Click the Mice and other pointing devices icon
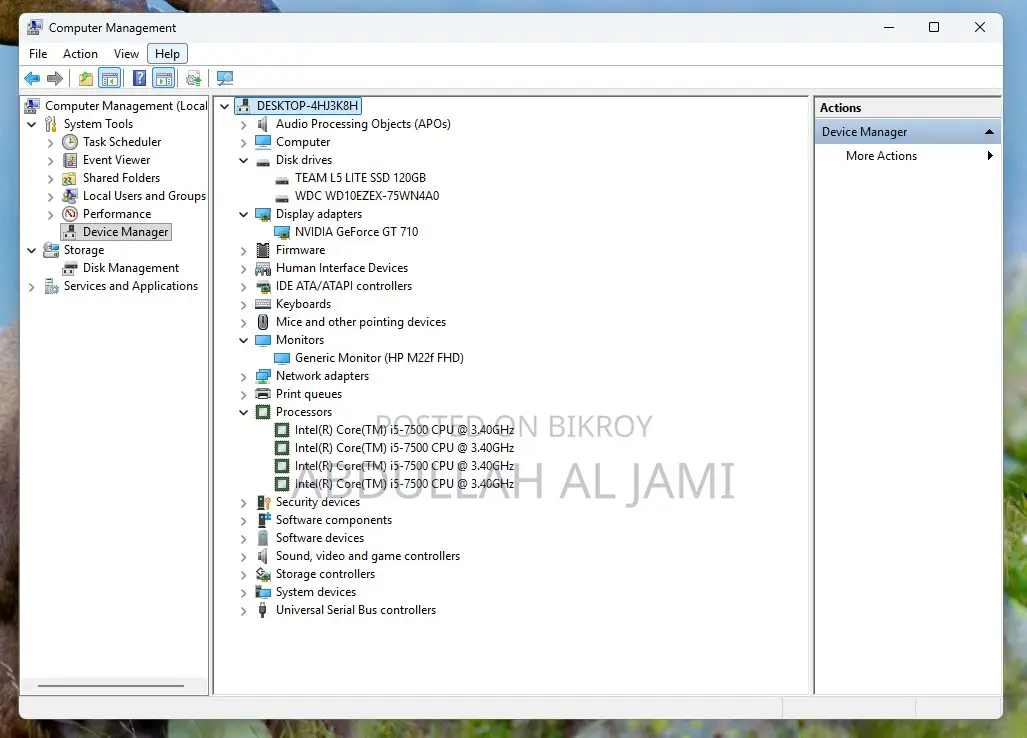 tap(263, 322)
